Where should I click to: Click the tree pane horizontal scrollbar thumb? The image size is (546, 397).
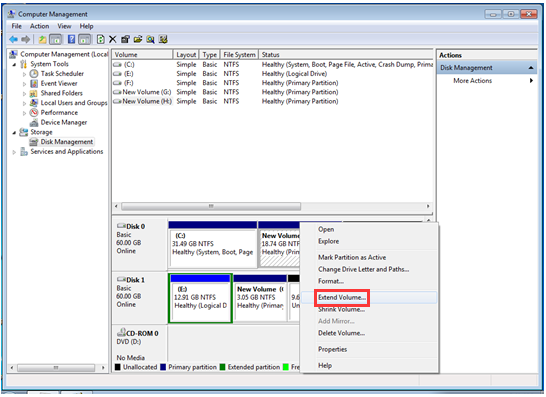point(56,368)
